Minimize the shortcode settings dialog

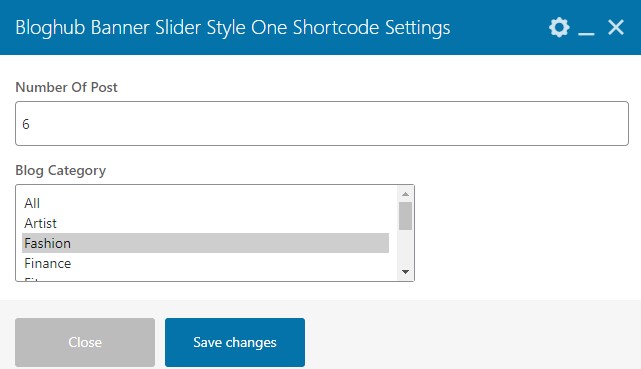[x=586, y=27]
